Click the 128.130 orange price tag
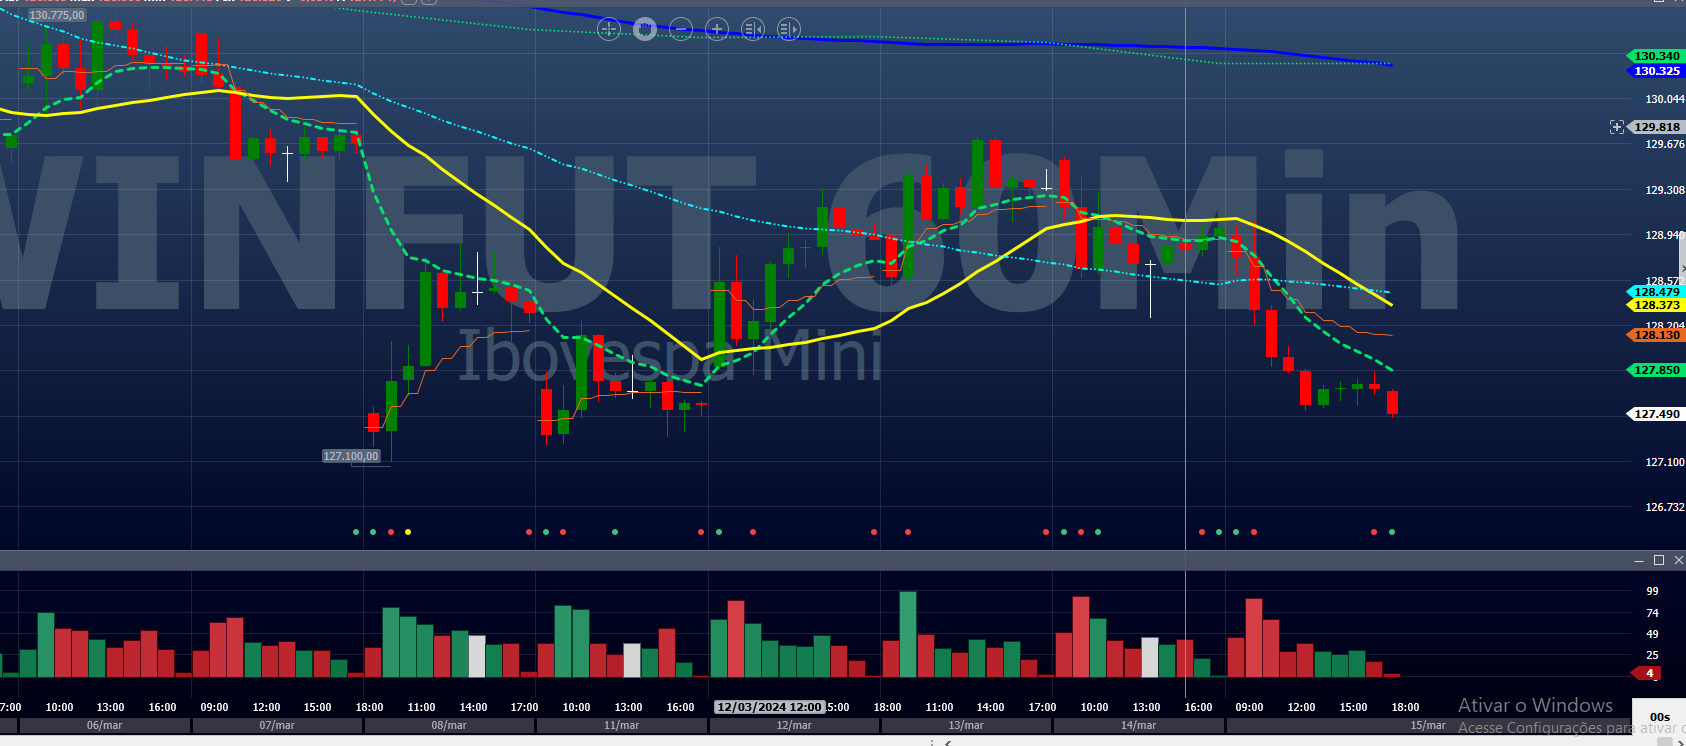The height and width of the screenshot is (746, 1686). click(1657, 335)
